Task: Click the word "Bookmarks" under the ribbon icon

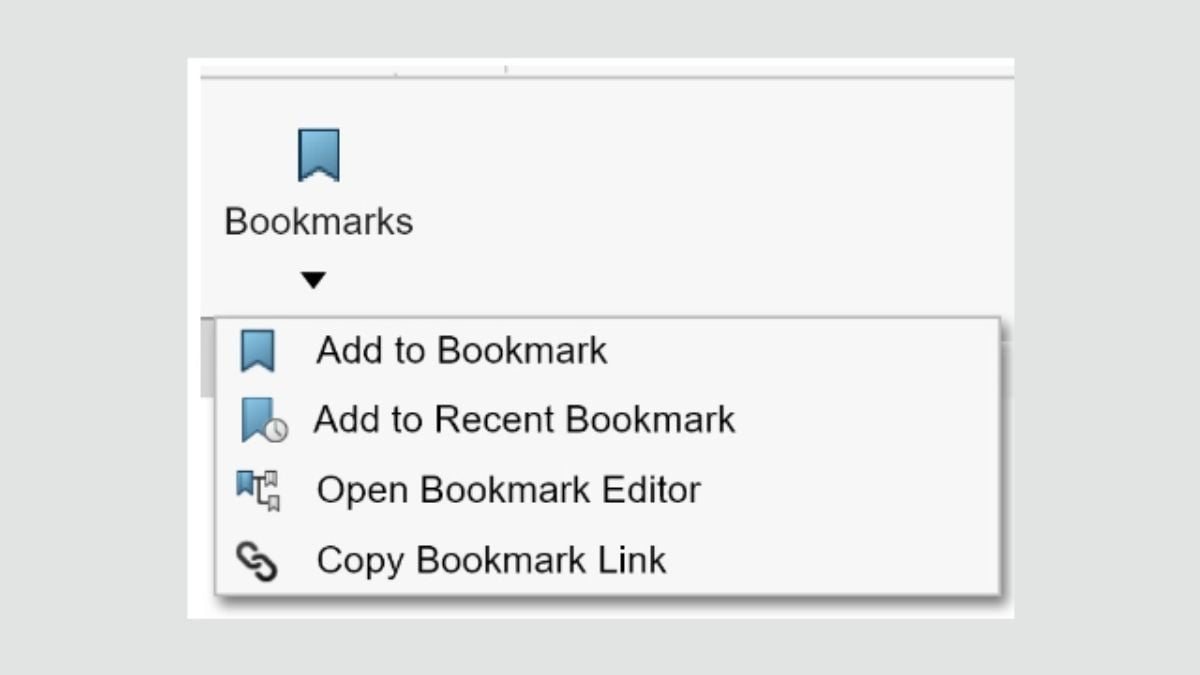Action: click(x=318, y=221)
